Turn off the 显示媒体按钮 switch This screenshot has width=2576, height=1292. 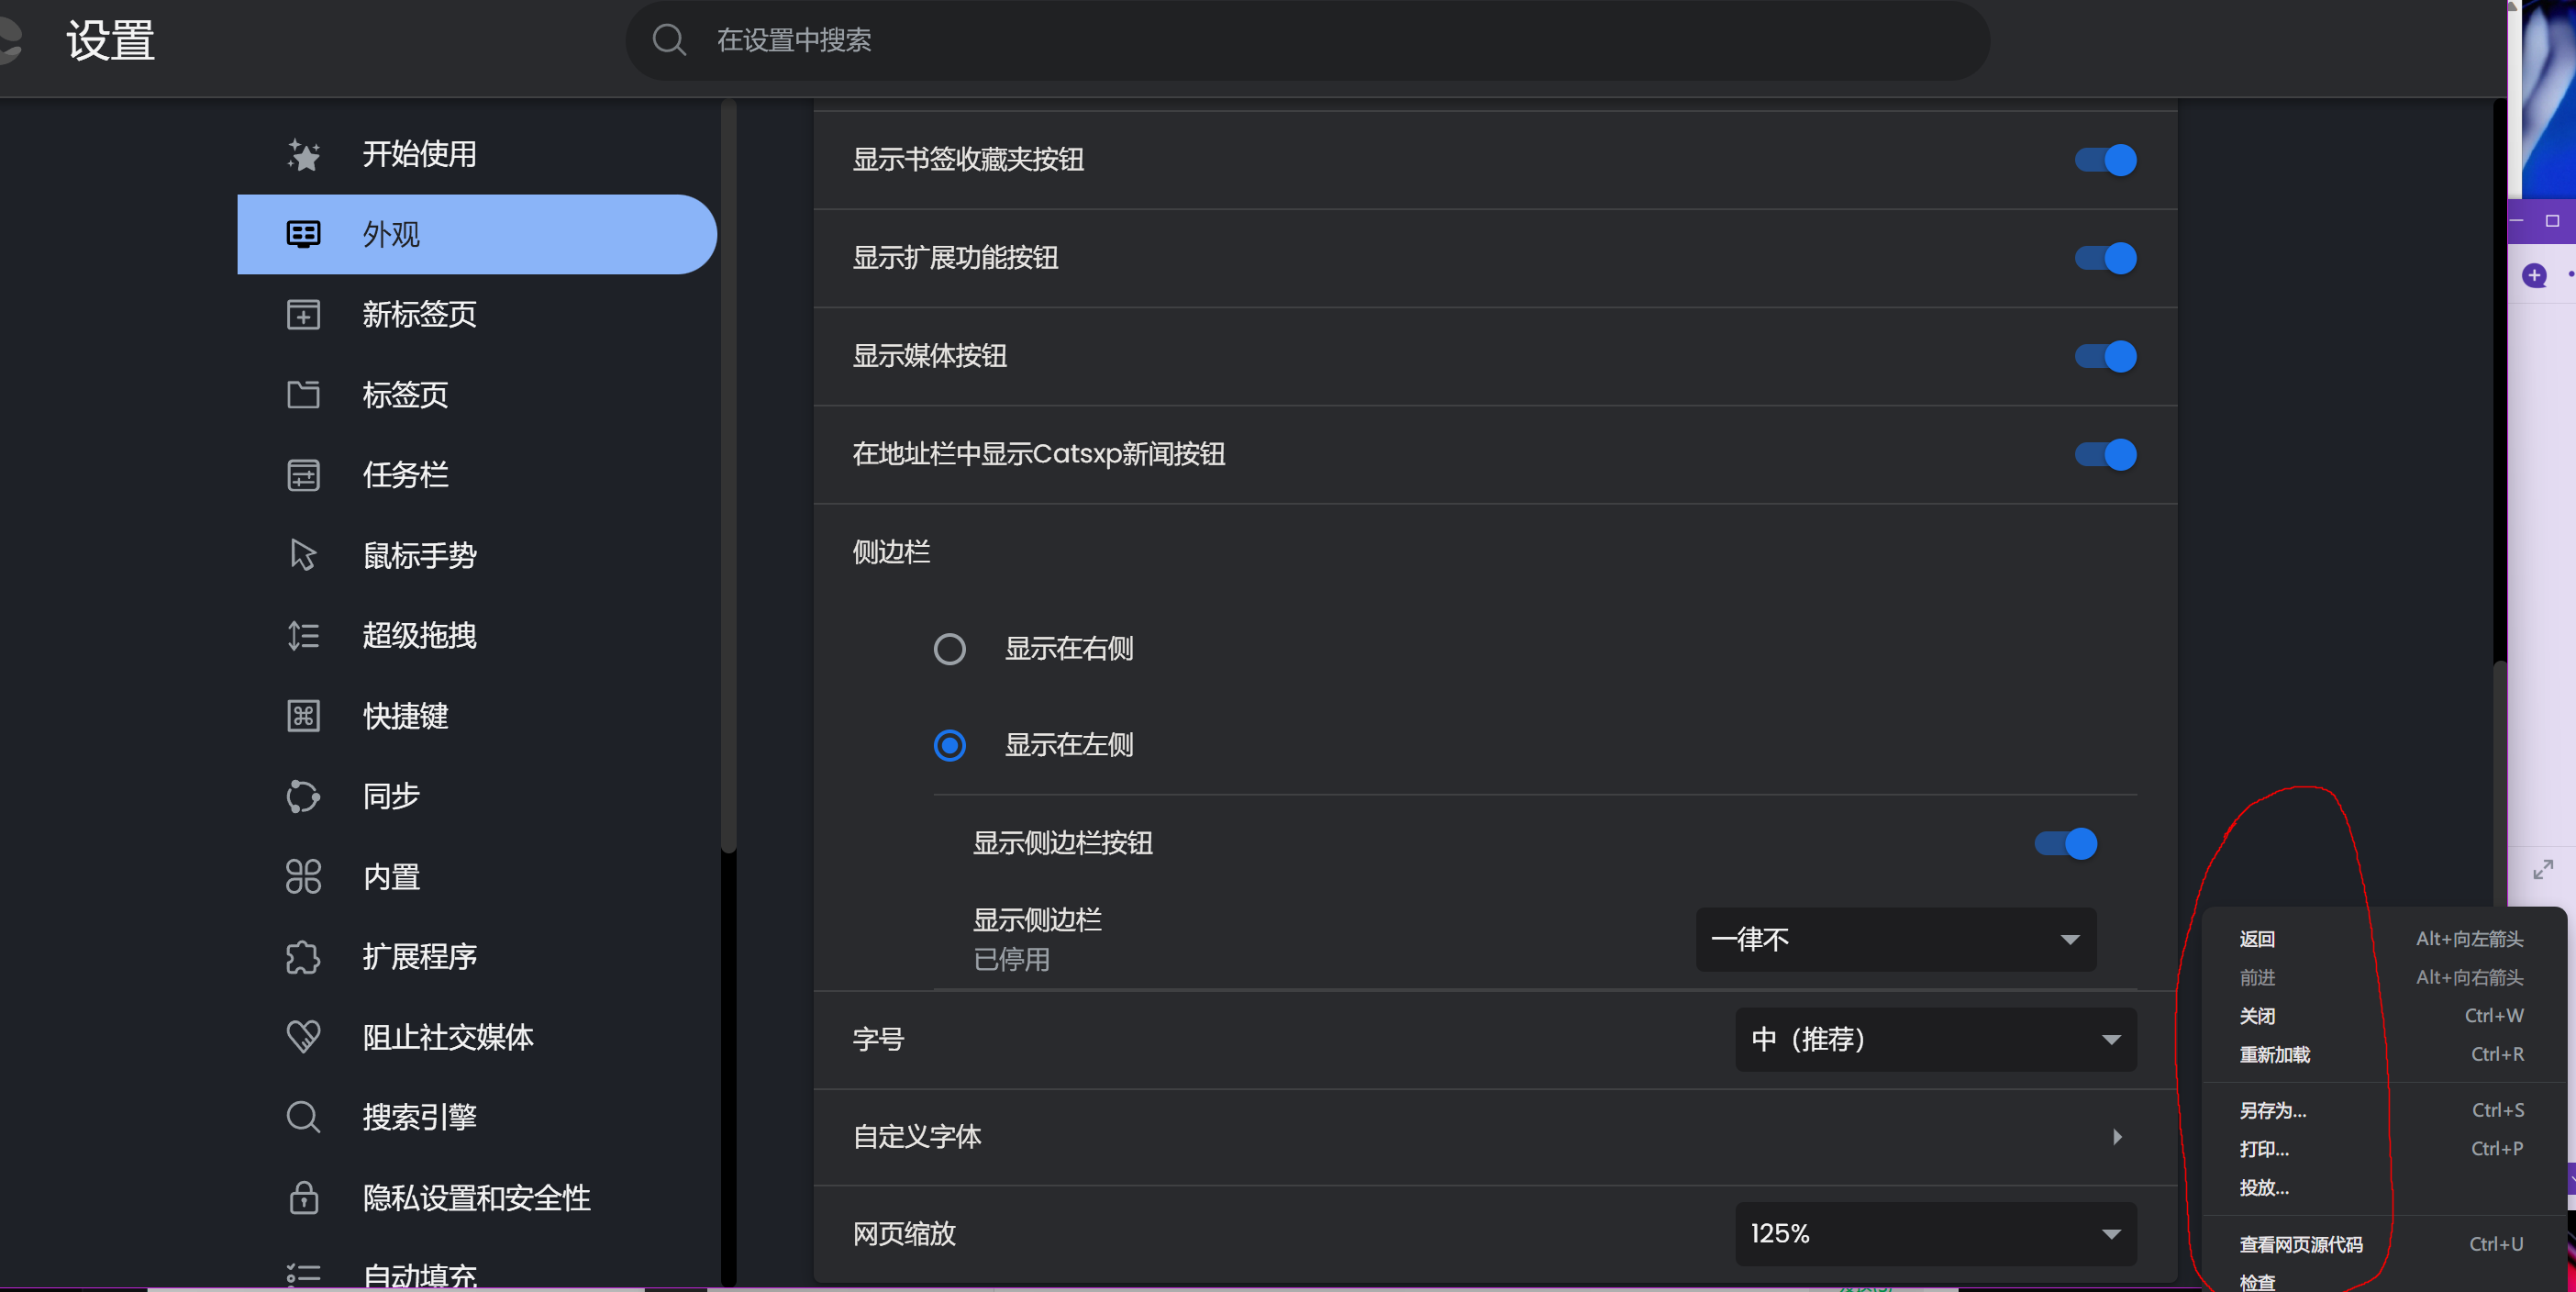(2105, 356)
